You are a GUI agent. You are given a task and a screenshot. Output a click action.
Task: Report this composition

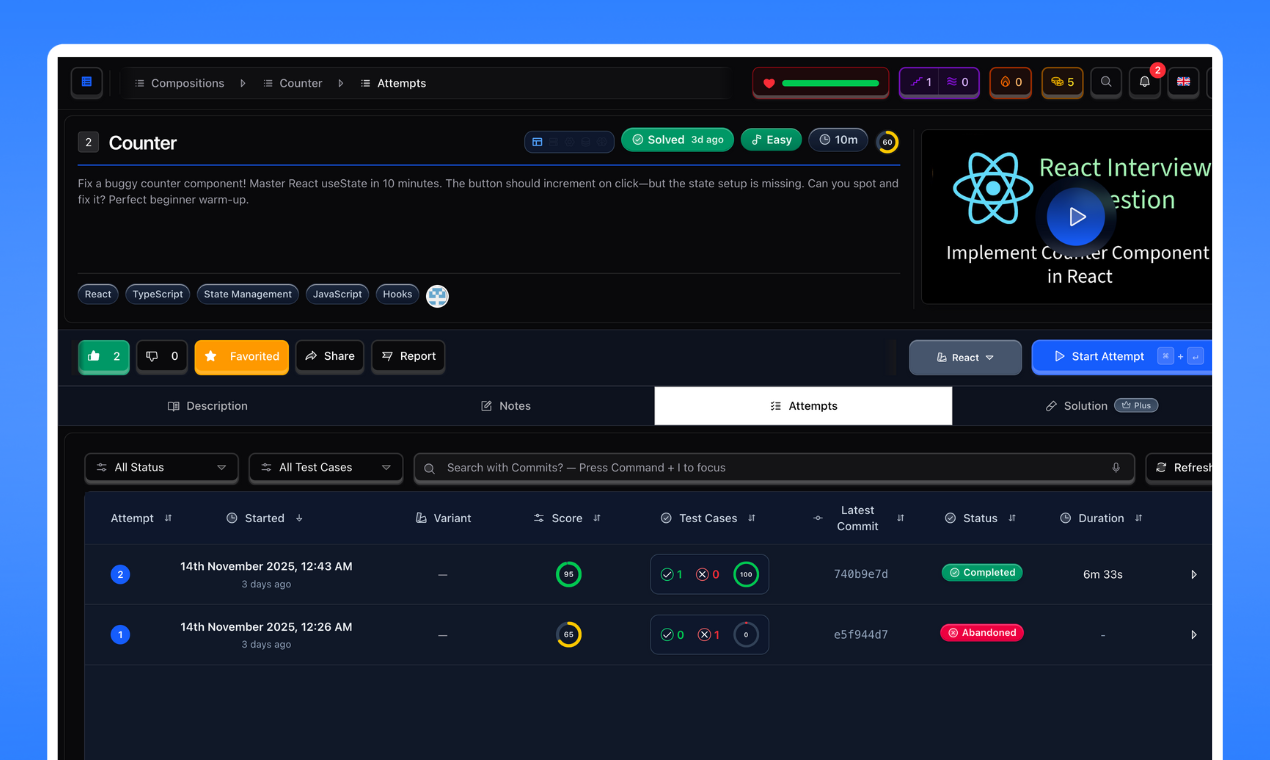coord(408,356)
